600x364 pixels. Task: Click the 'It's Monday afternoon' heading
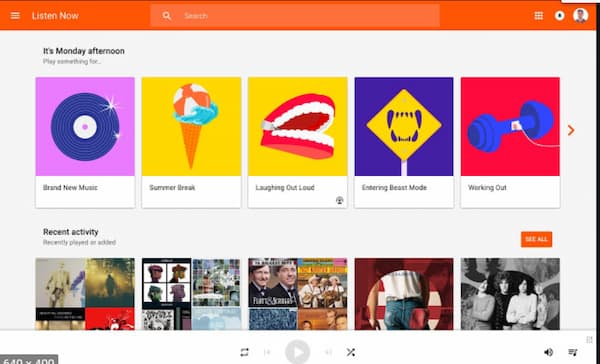[x=84, y=51]
